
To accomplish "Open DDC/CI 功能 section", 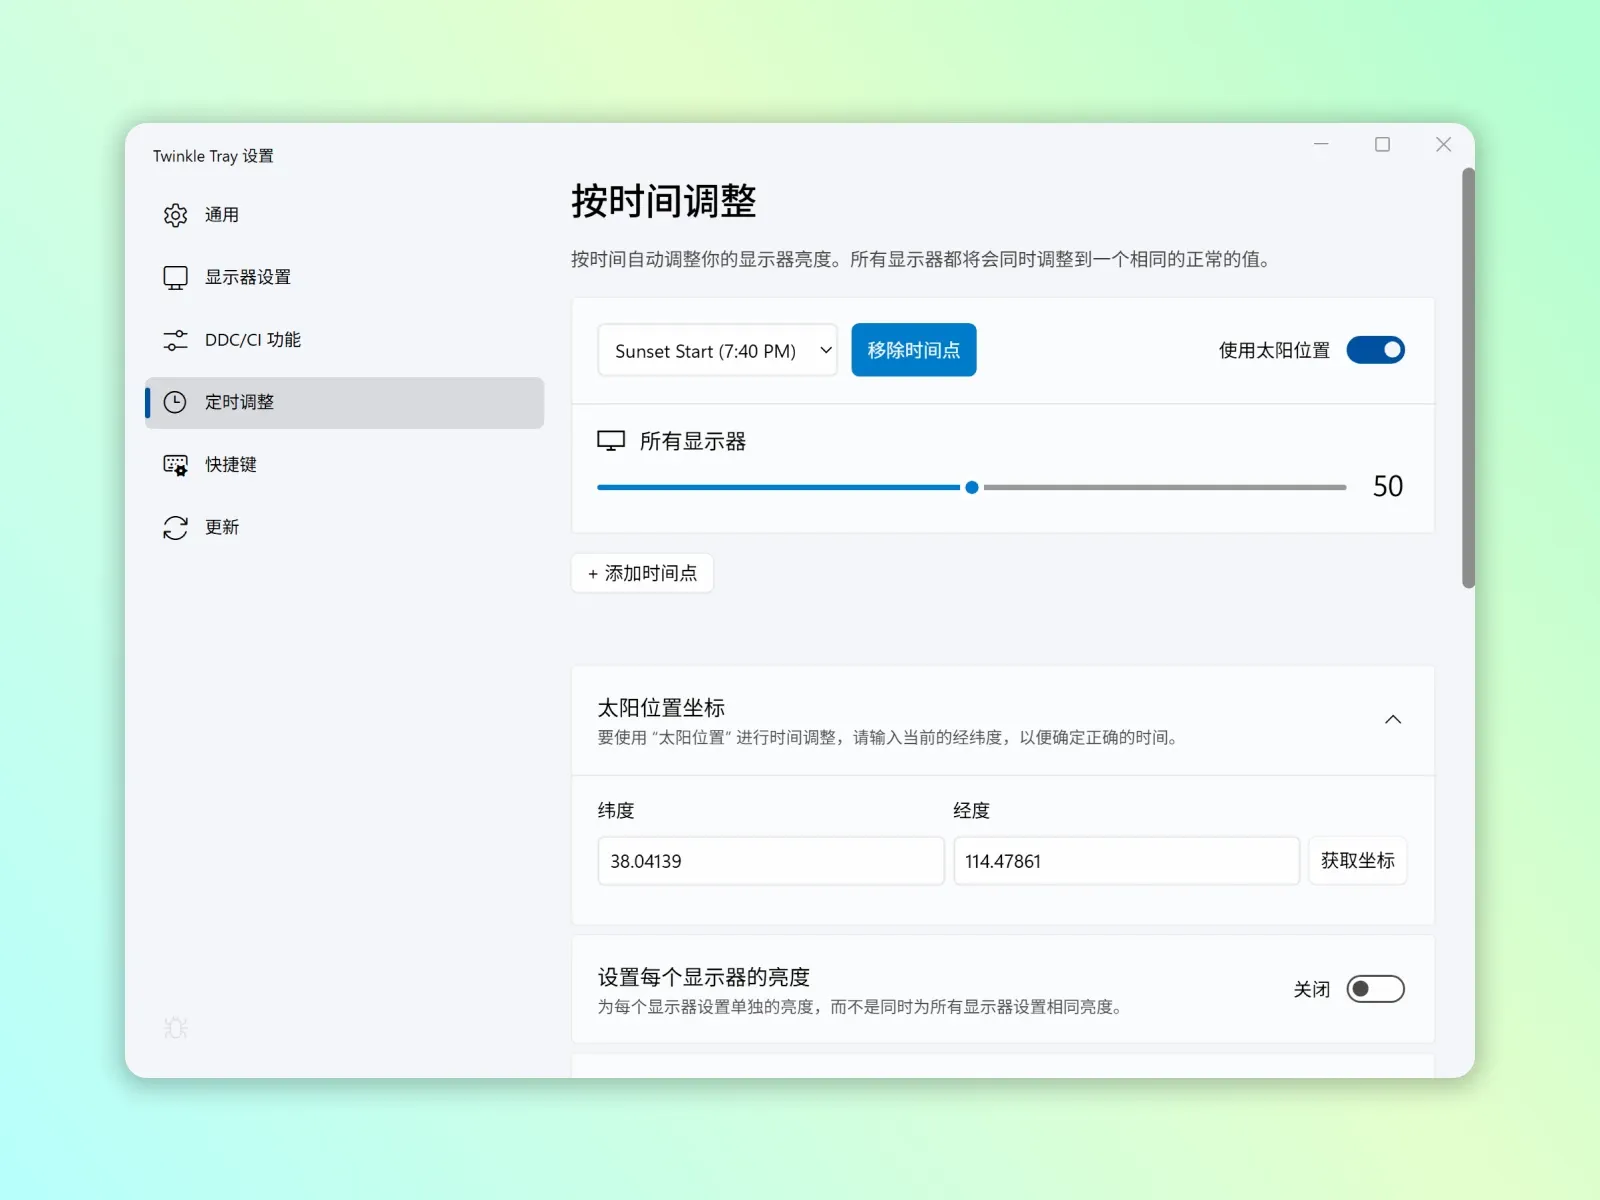I will pyautogui.click(x=344, y=340).
